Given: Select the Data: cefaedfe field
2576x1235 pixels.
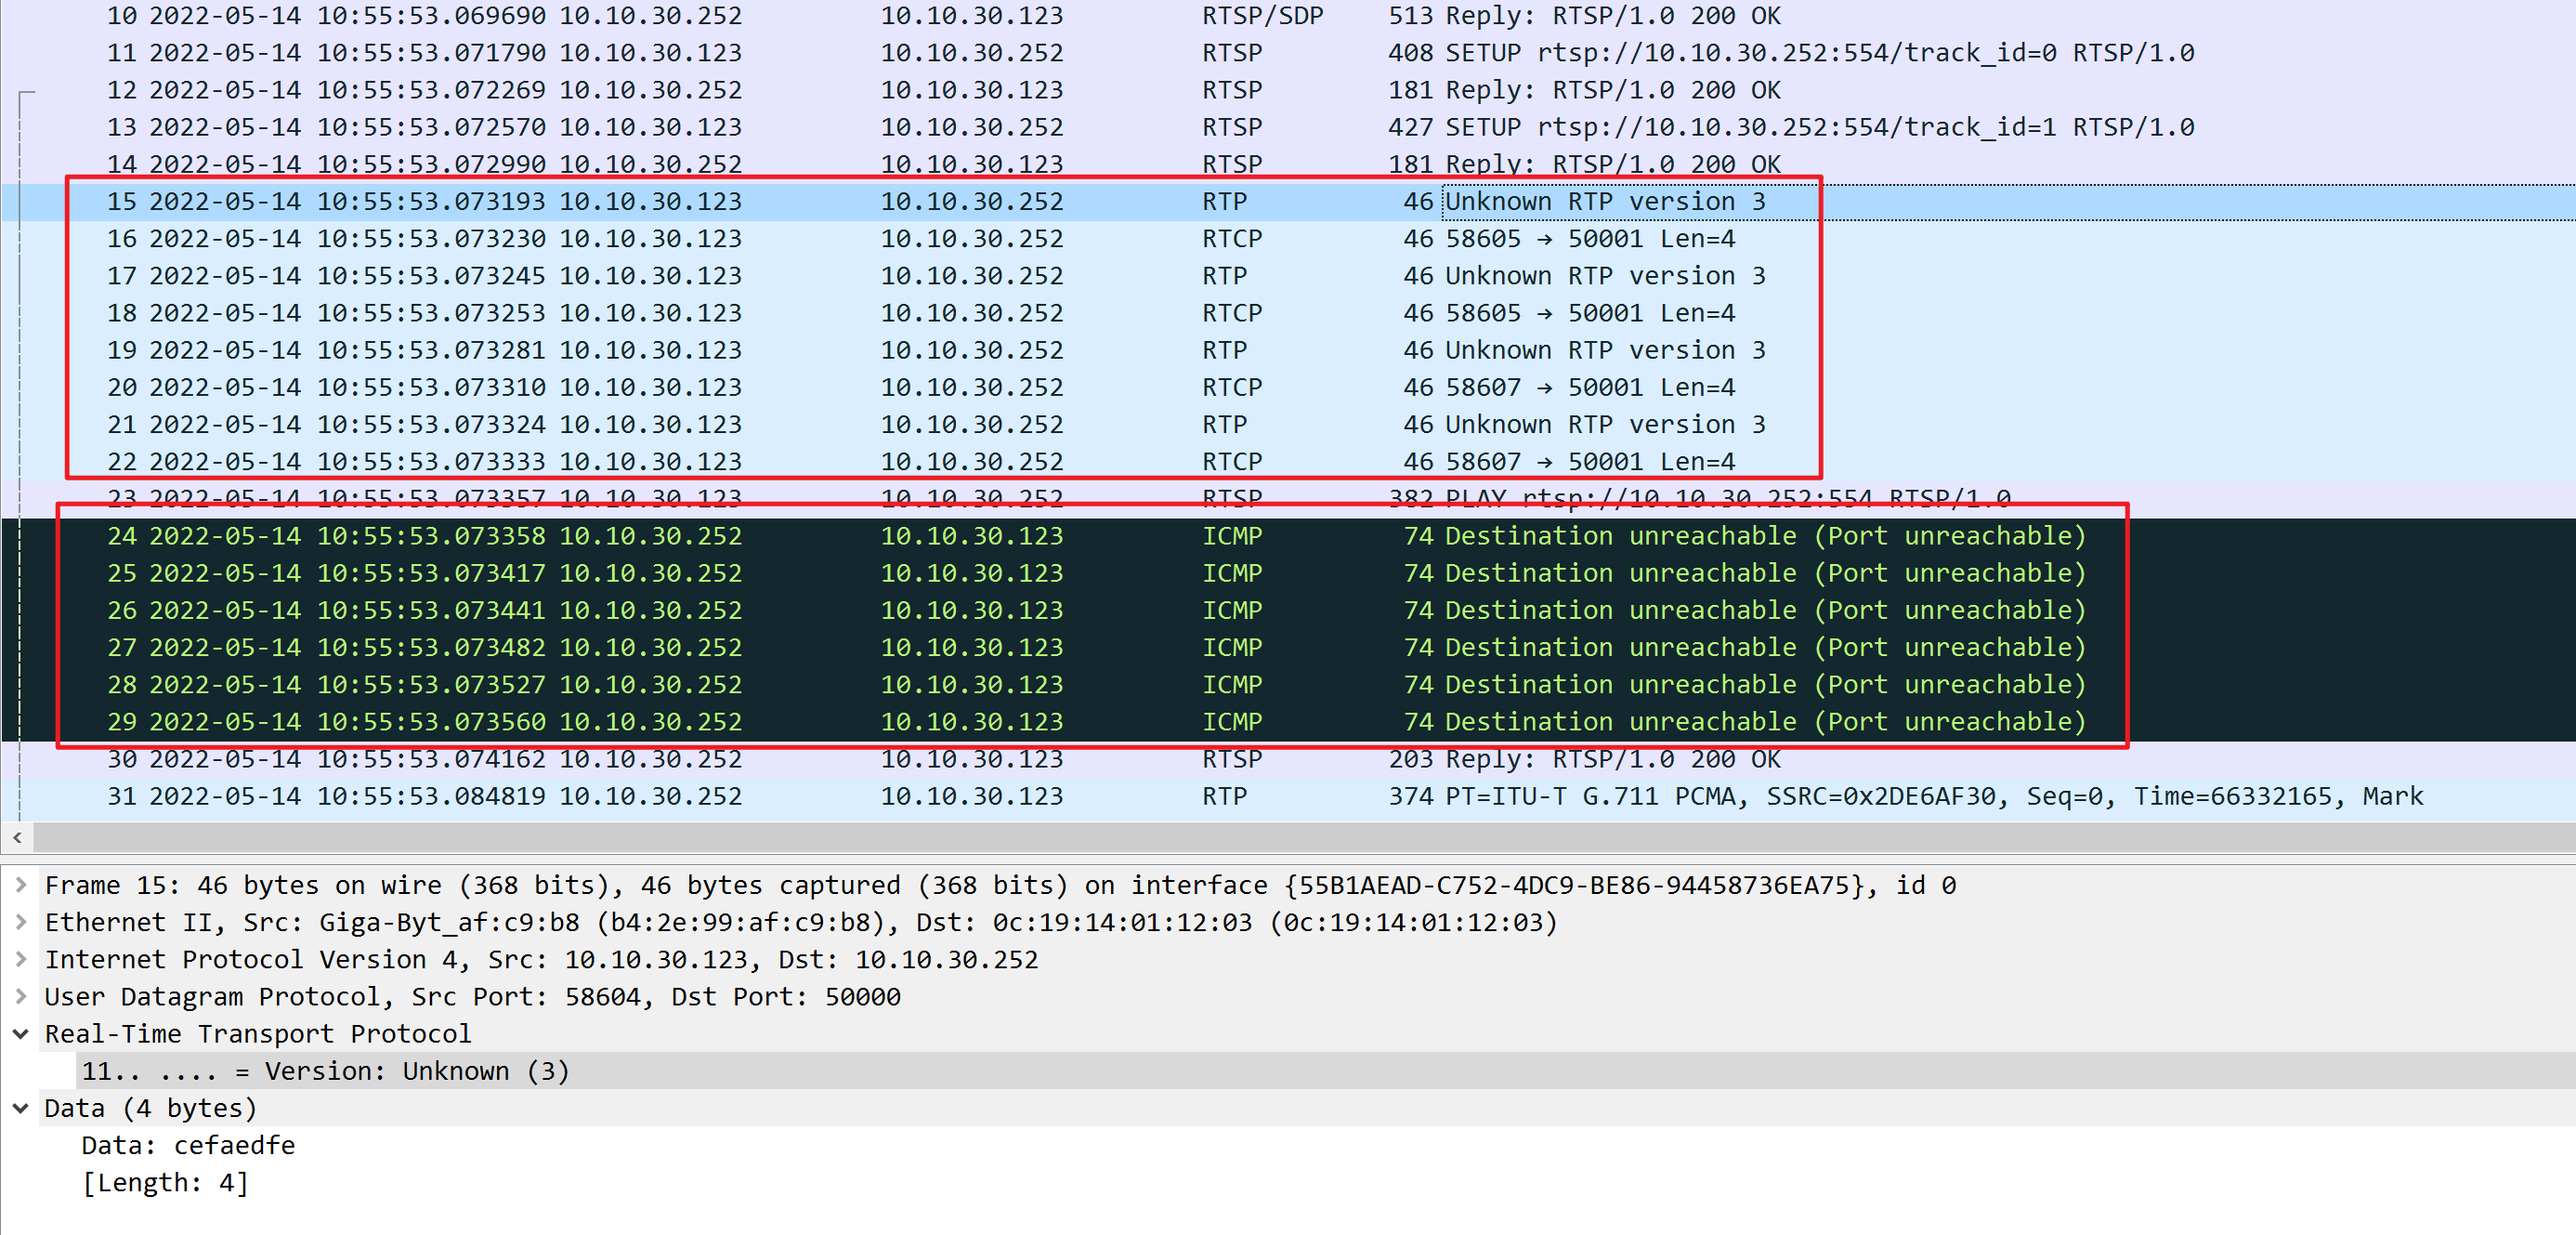Looking at the screenshot, I should tap(189, 1145).
